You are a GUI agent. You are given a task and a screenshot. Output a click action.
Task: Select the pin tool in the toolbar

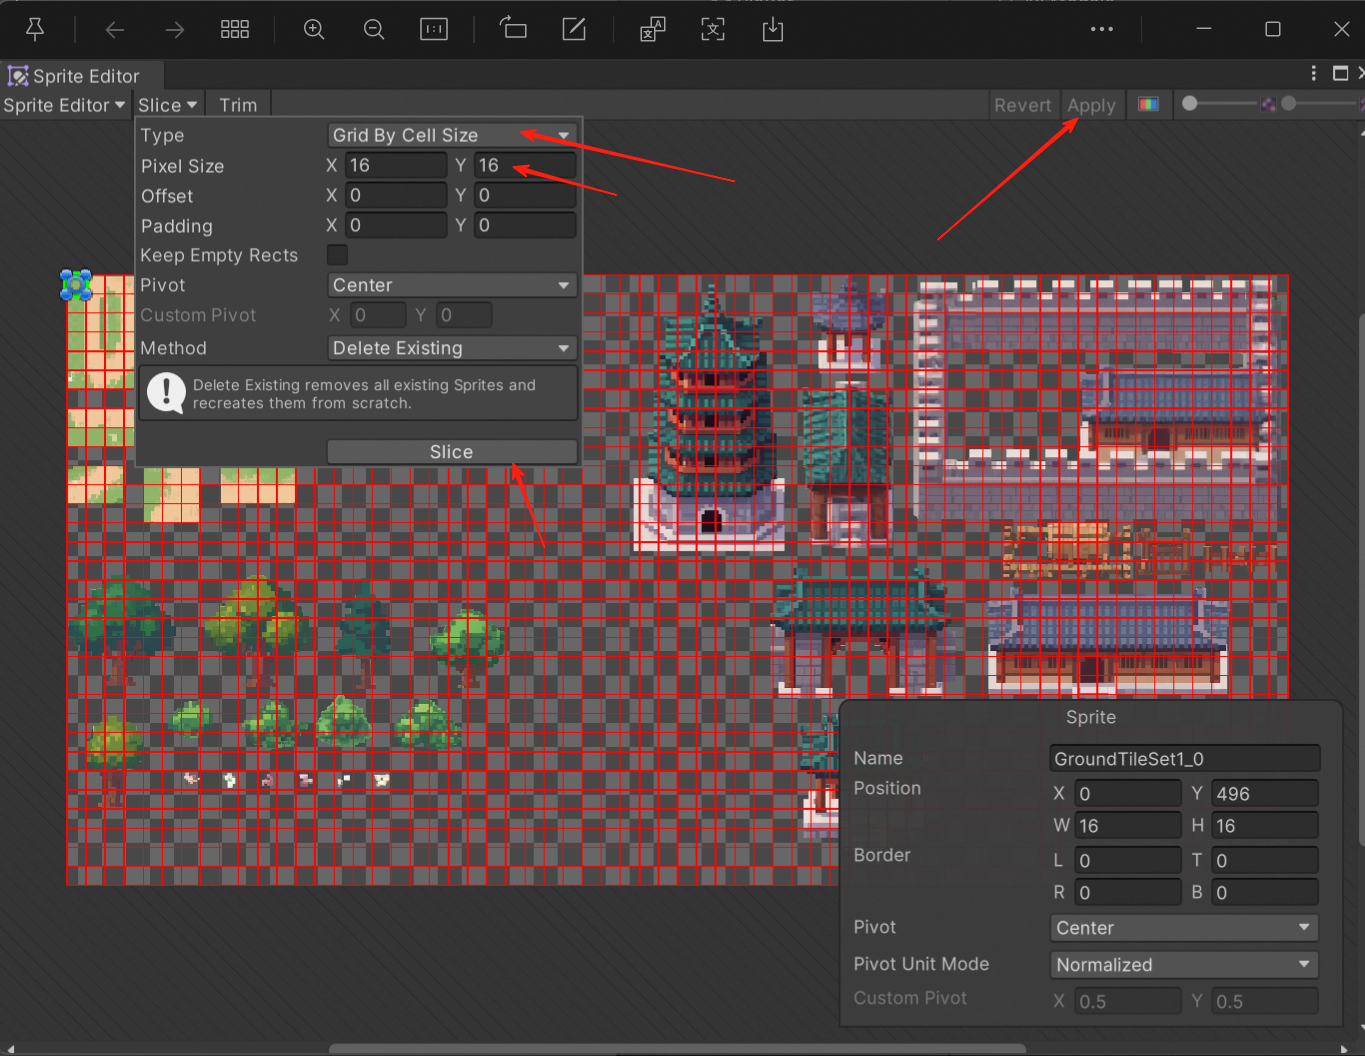coord(34,29)
